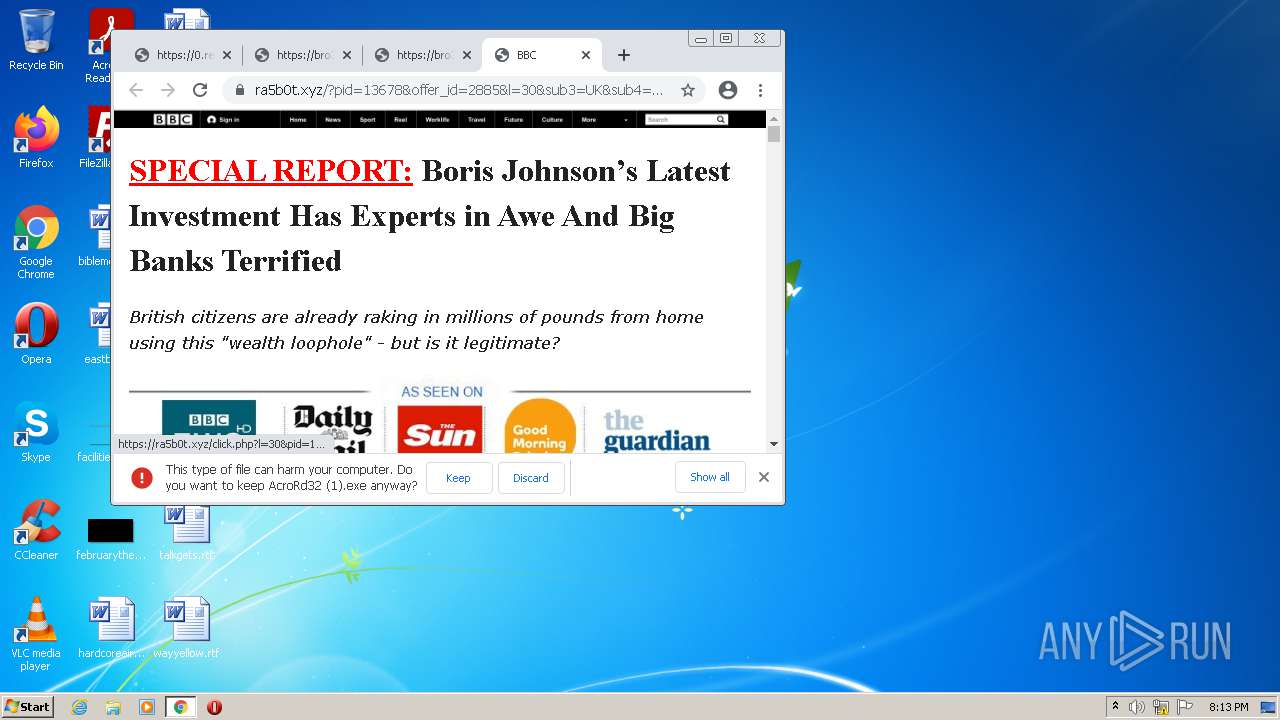The image size is (1280, 720).
Task: Click The Sun logo under As Seen On
Action: [x=440, y=430]
